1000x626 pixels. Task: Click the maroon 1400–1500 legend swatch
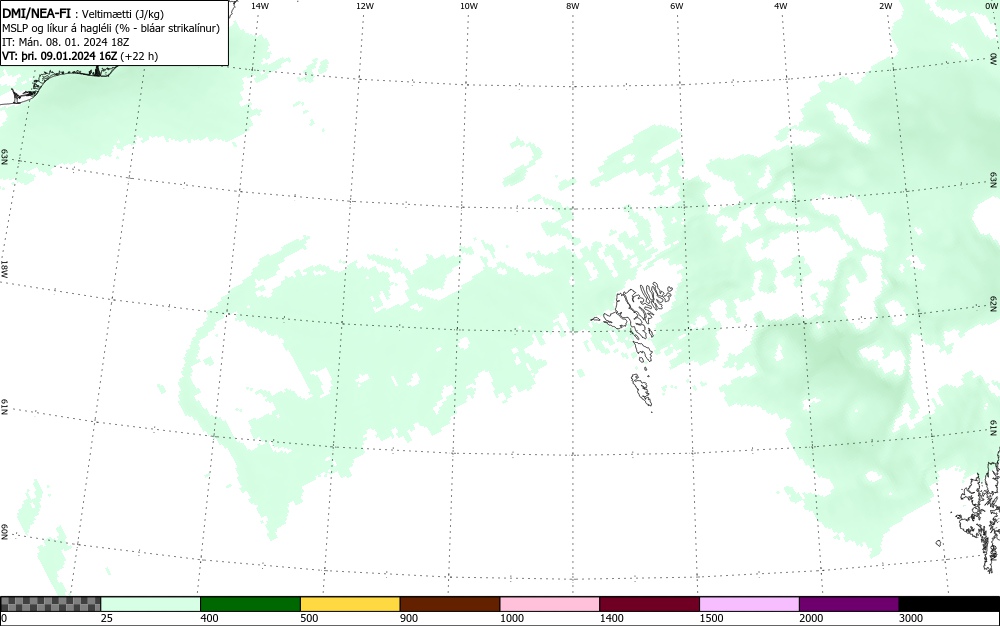point(649,604)
